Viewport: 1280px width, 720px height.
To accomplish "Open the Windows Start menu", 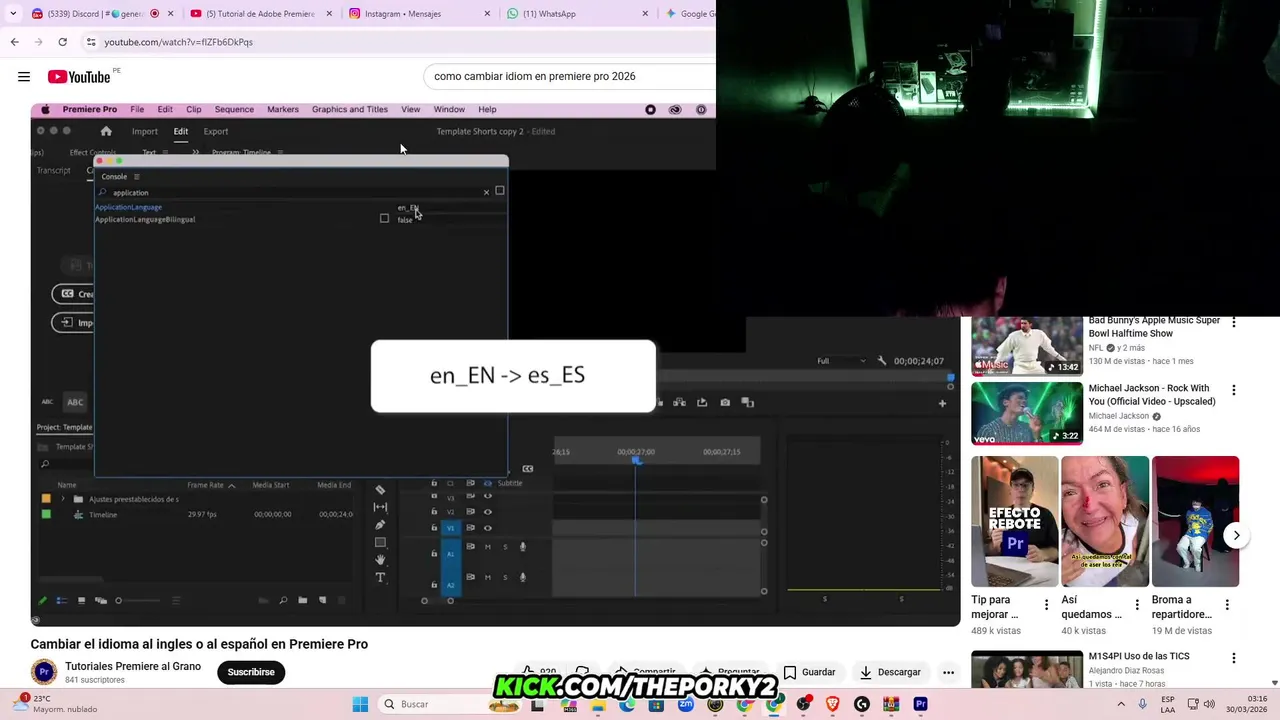I will click(x=360, y=704).
